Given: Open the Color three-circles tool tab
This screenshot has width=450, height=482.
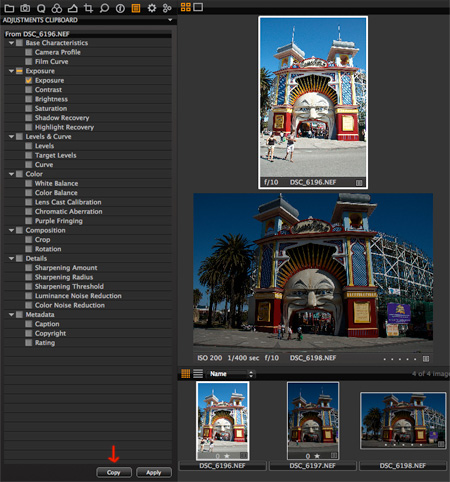Looking at the screenshot, I should point(57,8).
